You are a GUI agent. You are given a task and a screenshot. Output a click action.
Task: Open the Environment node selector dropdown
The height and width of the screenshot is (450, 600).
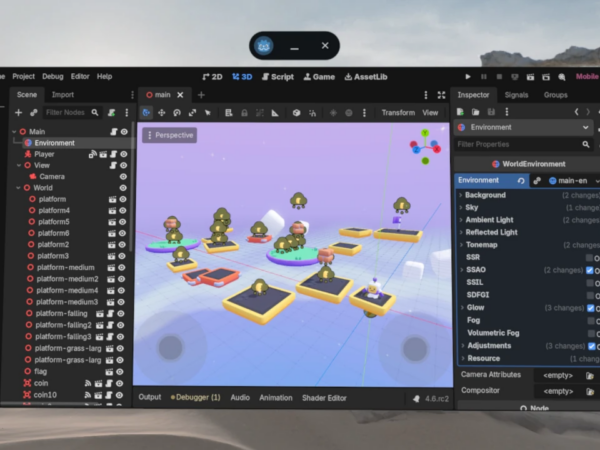[588, 128]
